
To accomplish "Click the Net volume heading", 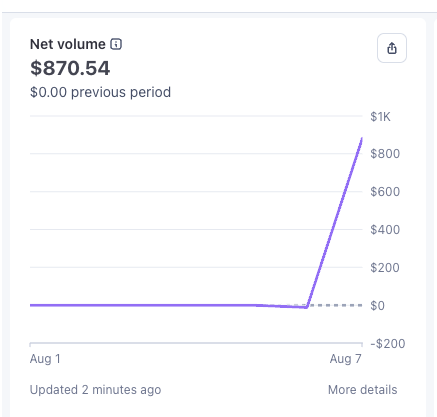I will point(68,44).
